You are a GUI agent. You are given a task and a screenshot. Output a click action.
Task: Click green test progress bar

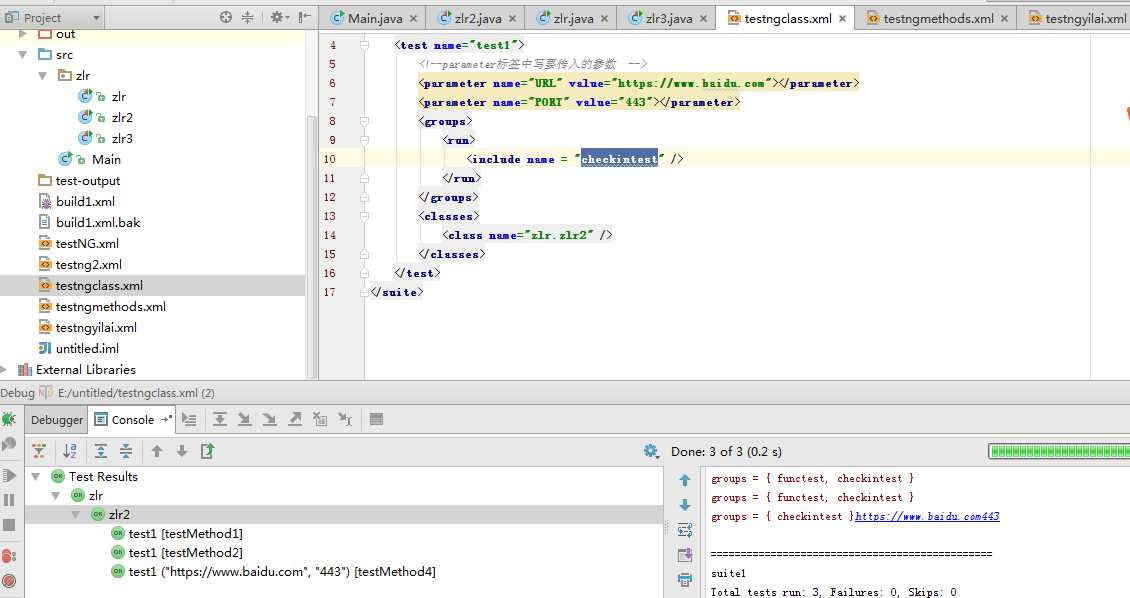pyautogui.click(x=1059, y=452)
